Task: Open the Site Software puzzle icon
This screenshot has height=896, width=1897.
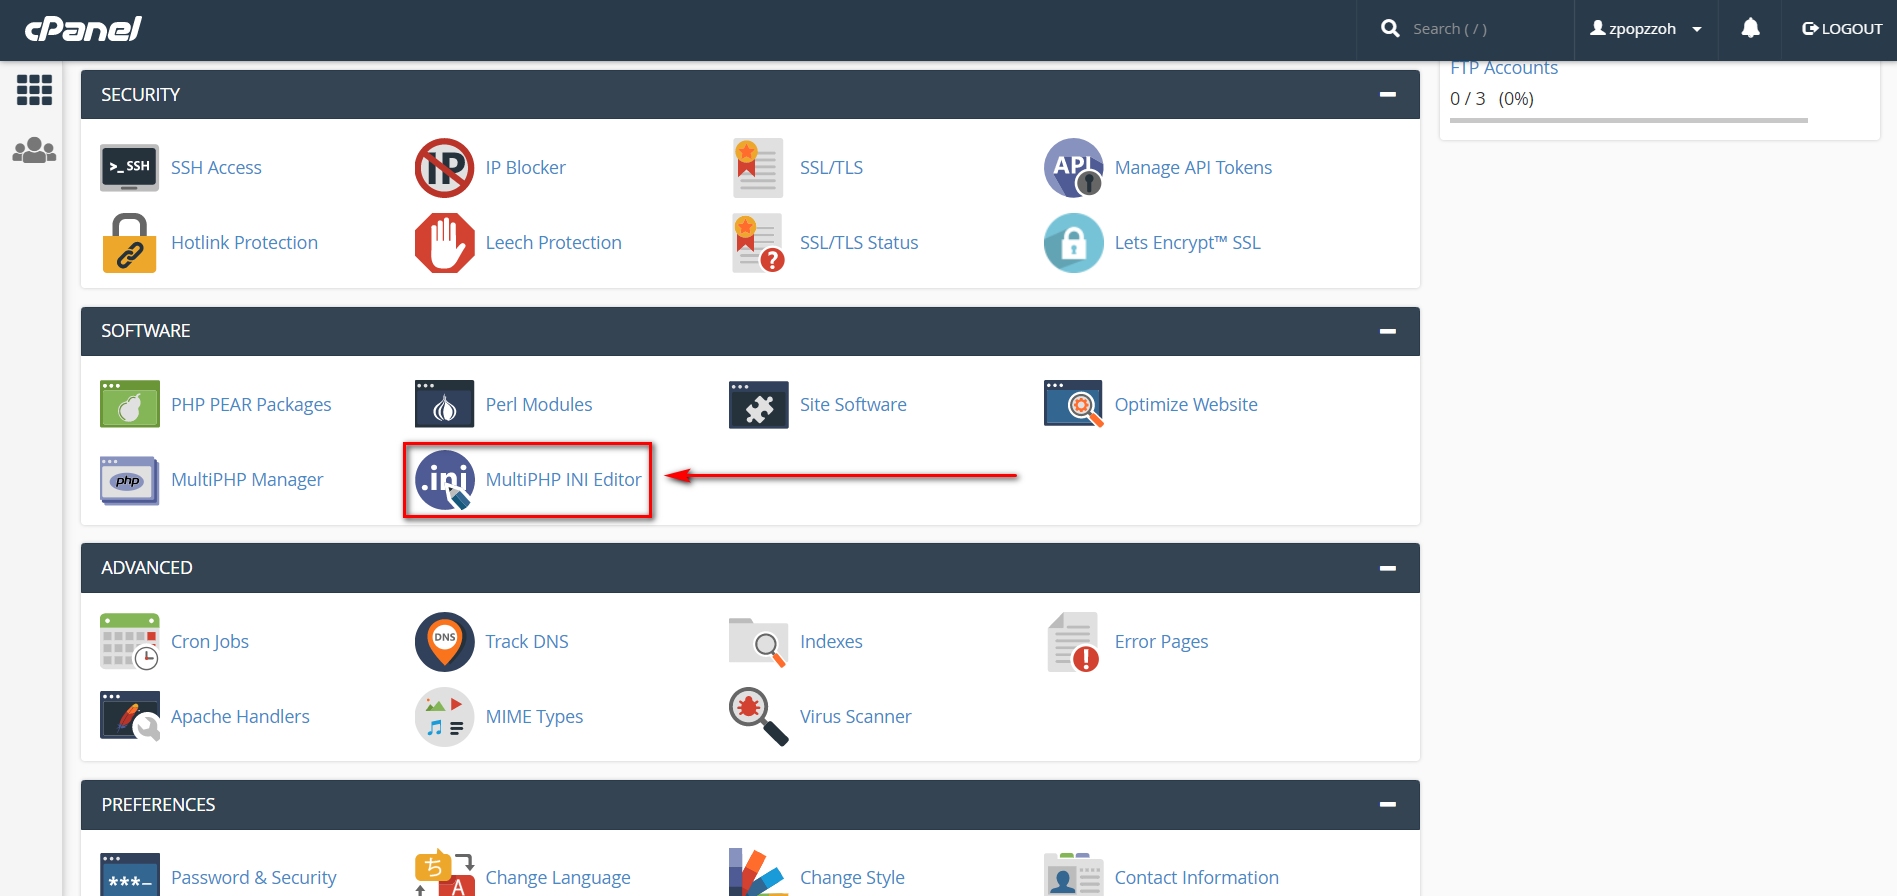Action: coord(759,404)
